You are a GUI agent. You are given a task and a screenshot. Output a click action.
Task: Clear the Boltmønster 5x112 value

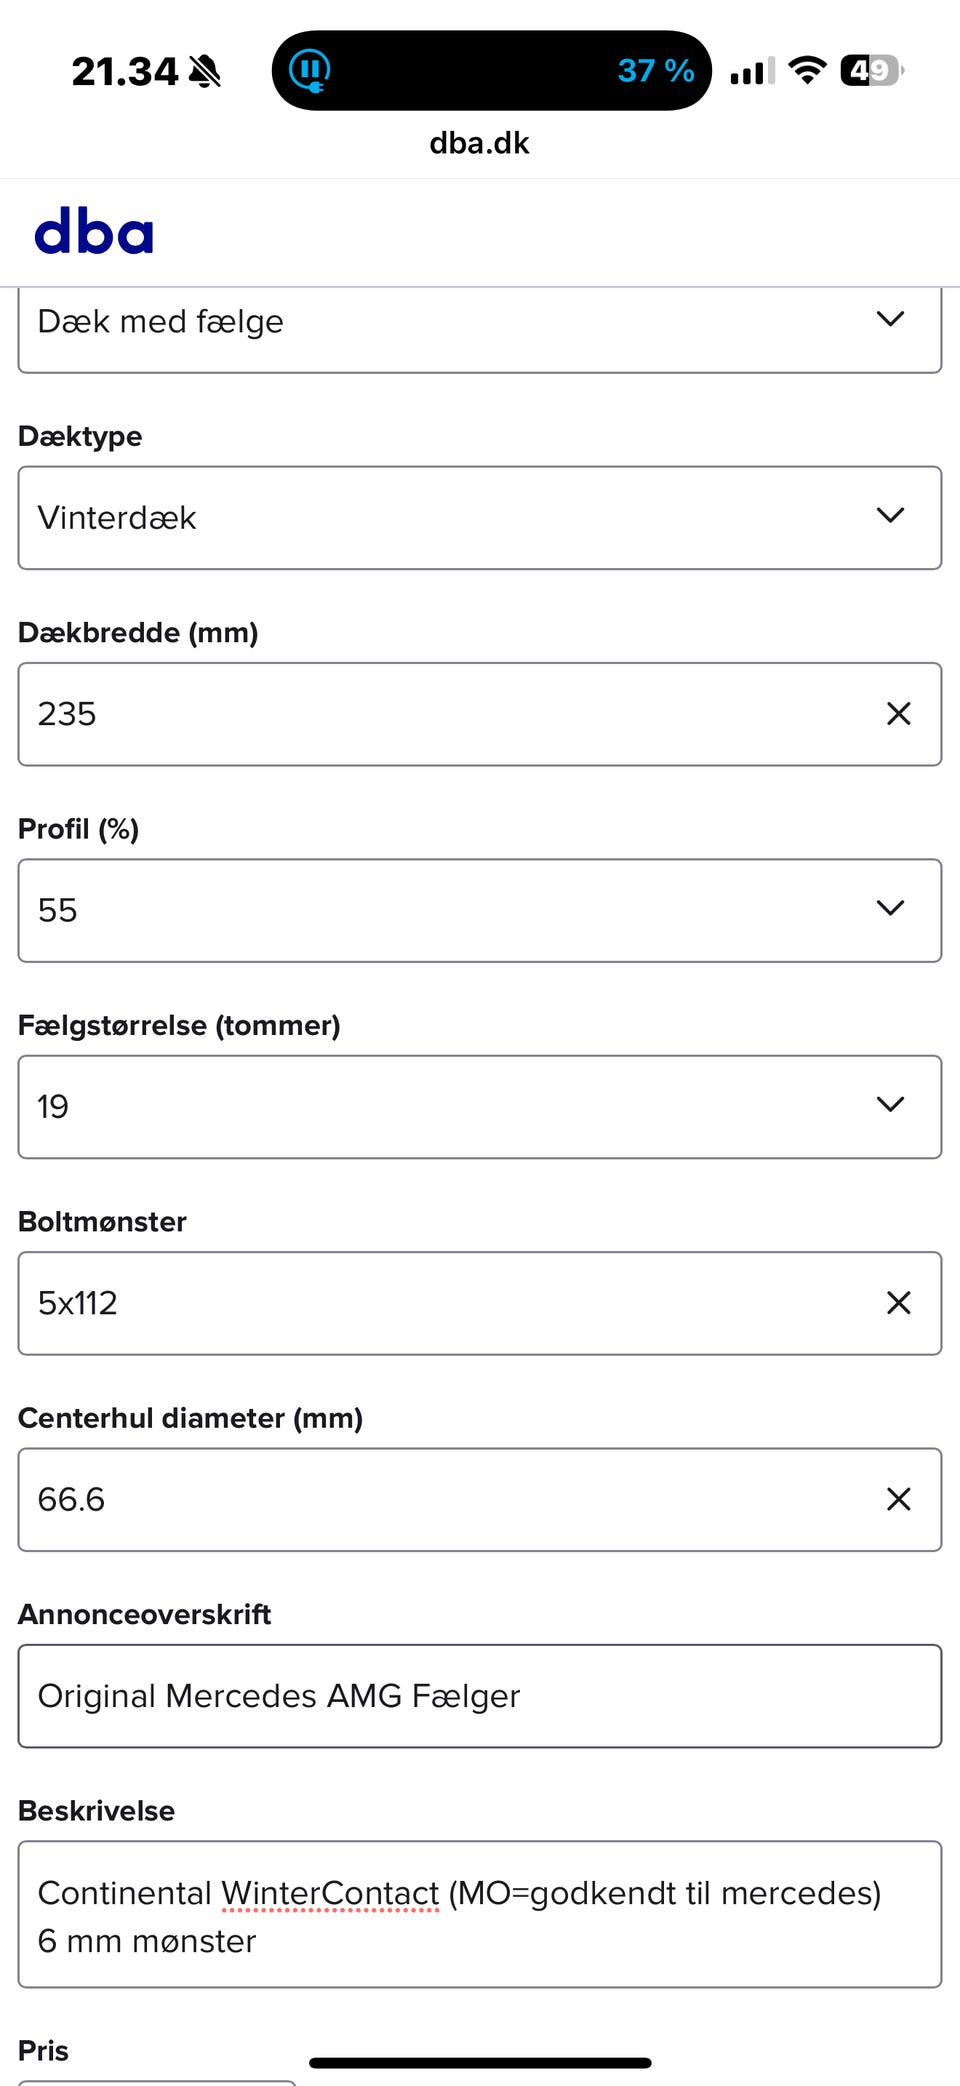coord(898,1303)
